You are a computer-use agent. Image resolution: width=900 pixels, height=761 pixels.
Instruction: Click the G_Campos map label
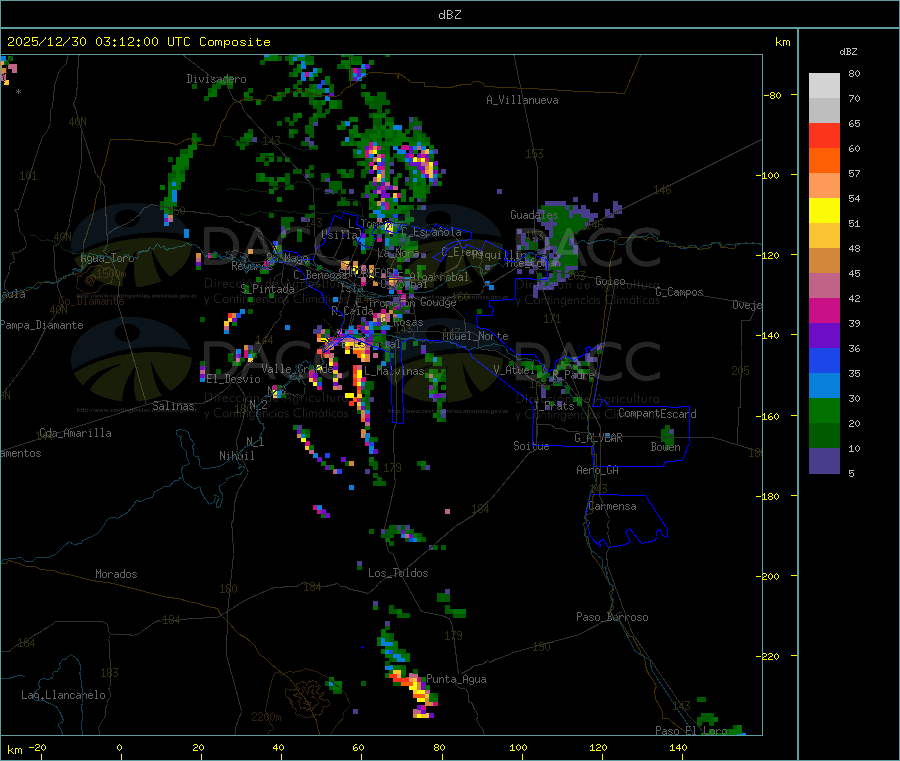pos(679,292)
